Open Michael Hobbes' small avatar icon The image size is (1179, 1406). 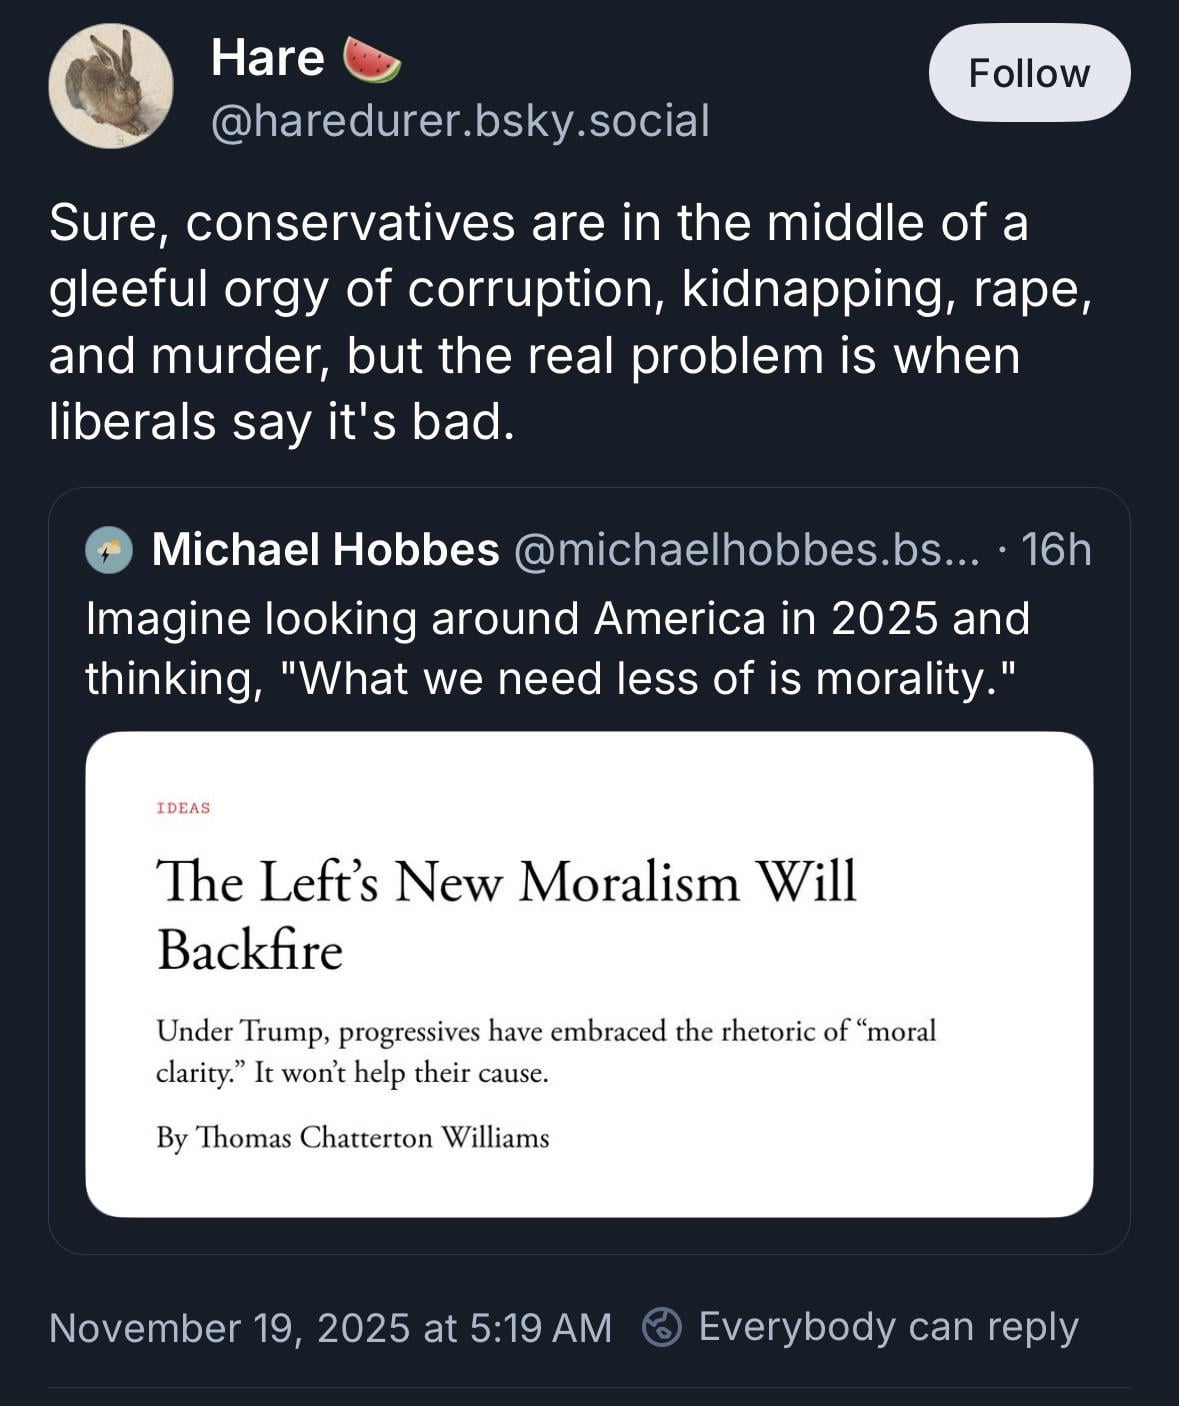coord(109,550)
